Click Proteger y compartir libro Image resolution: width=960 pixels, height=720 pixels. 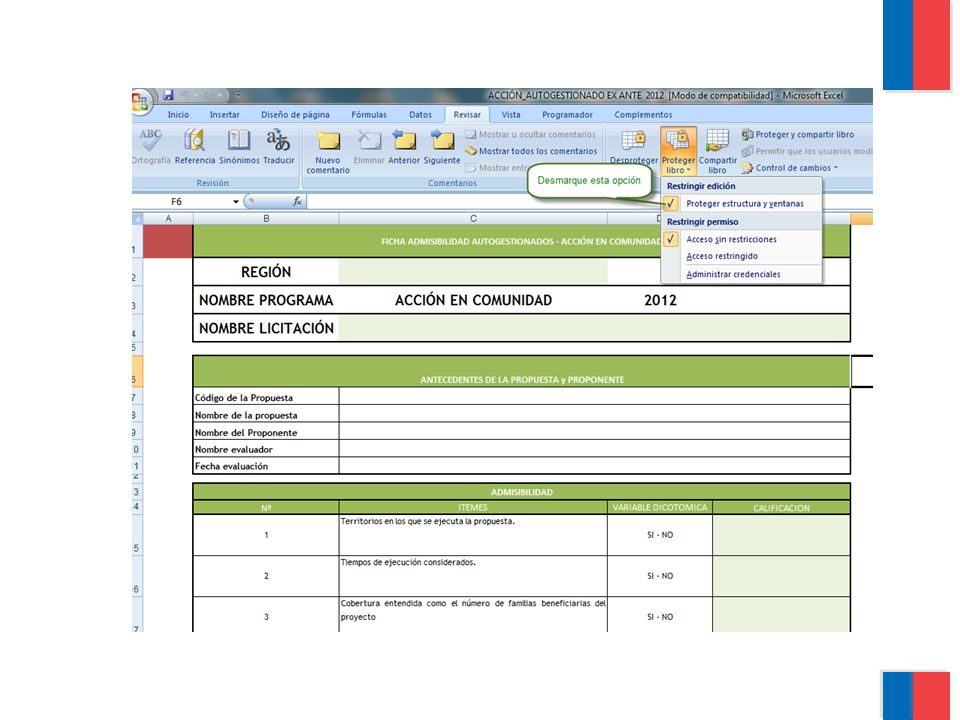(798, 134)
